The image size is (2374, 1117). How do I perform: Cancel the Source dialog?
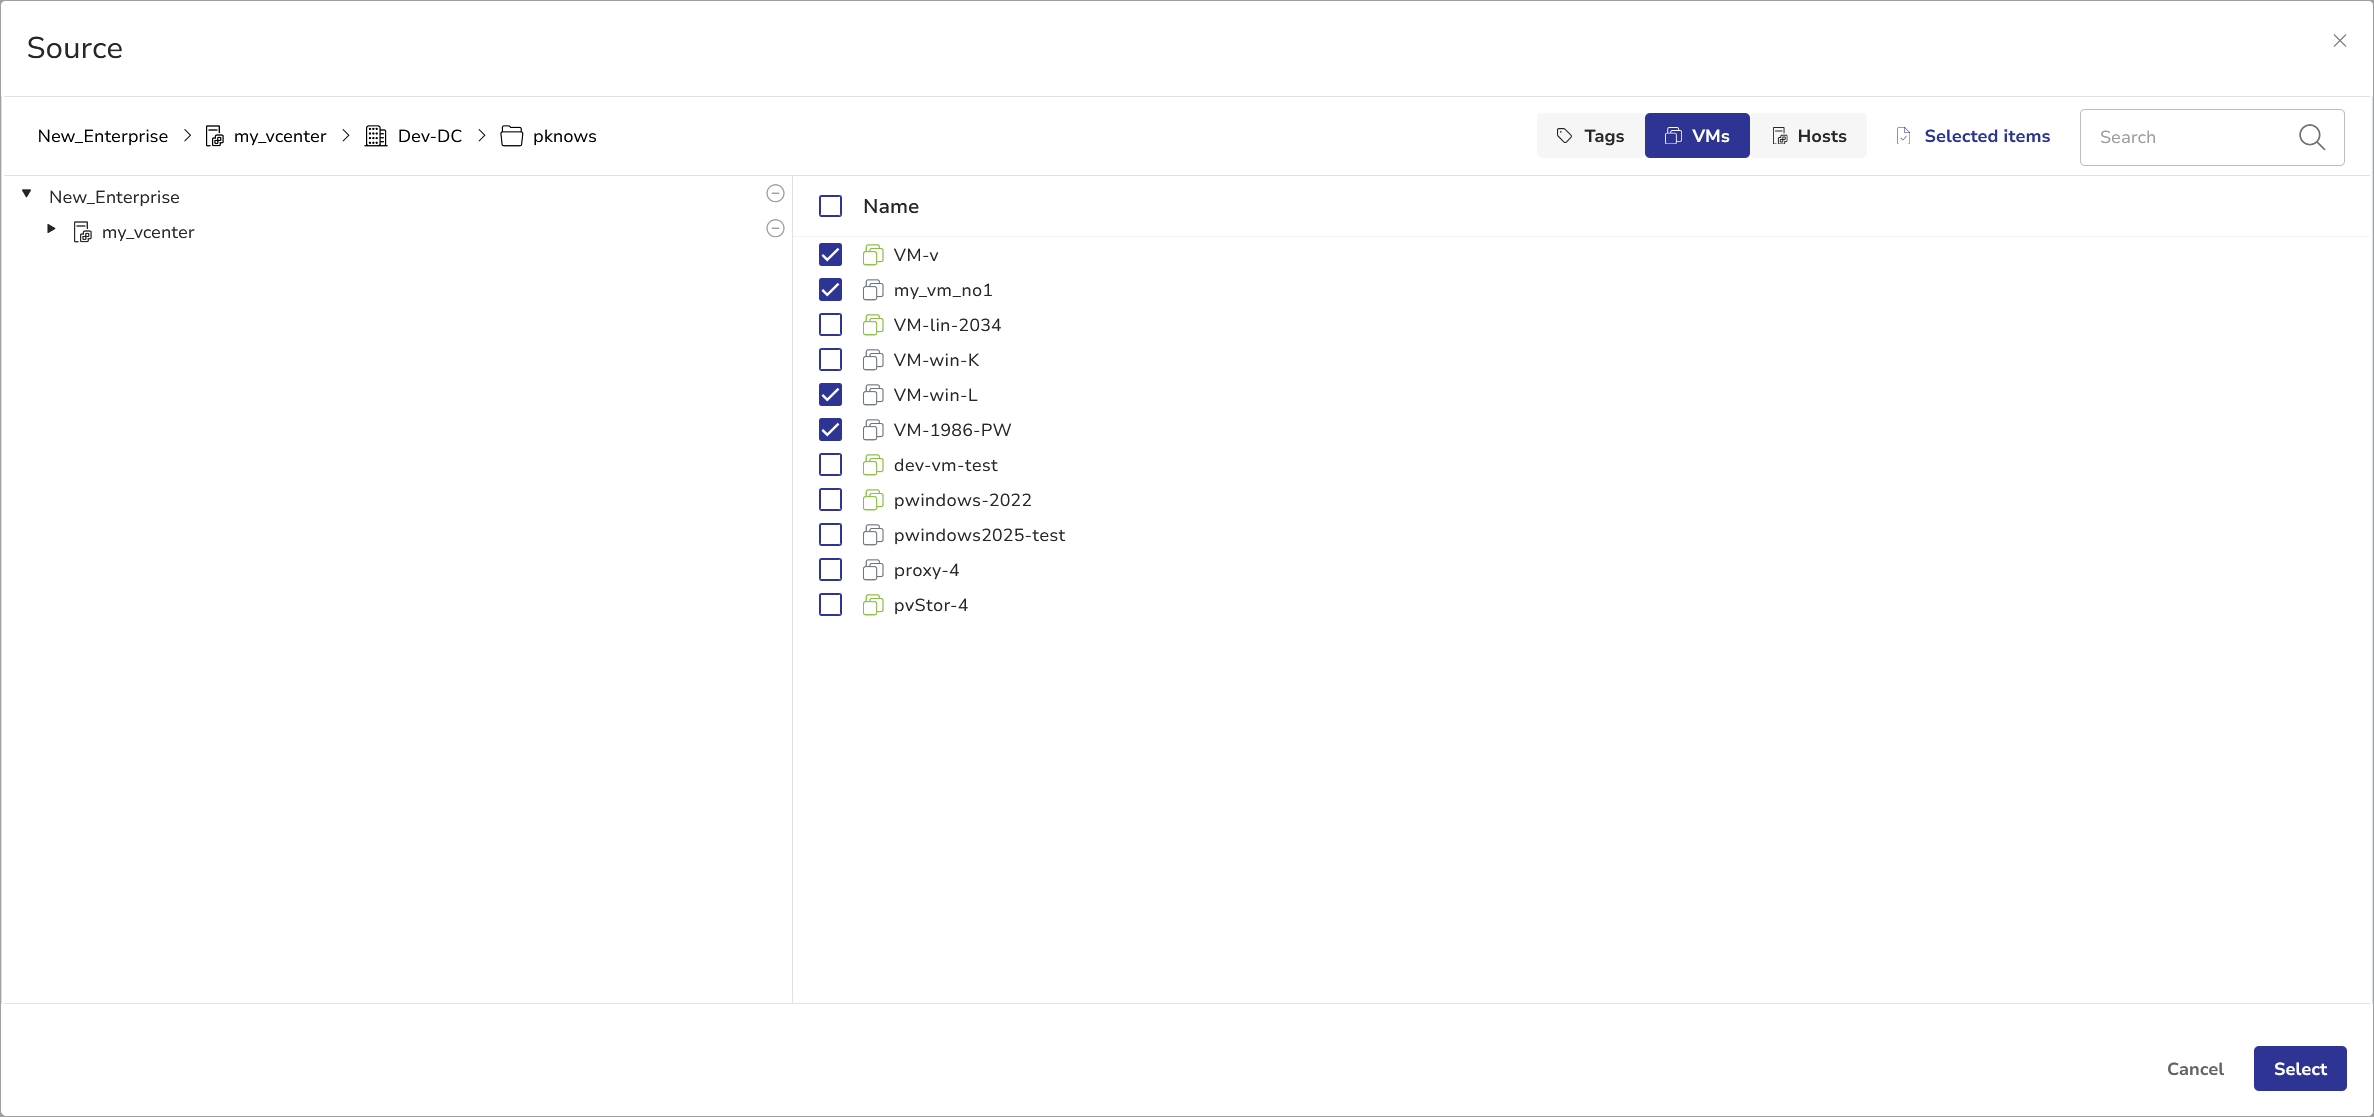pos(2194,1069)
